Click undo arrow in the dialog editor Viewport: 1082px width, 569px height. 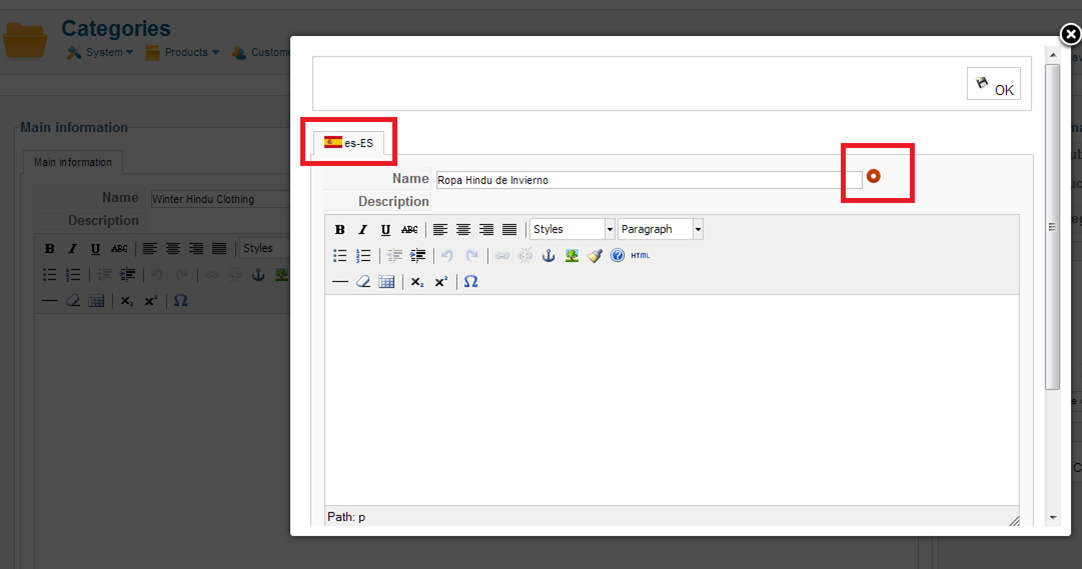pos(447,256)
